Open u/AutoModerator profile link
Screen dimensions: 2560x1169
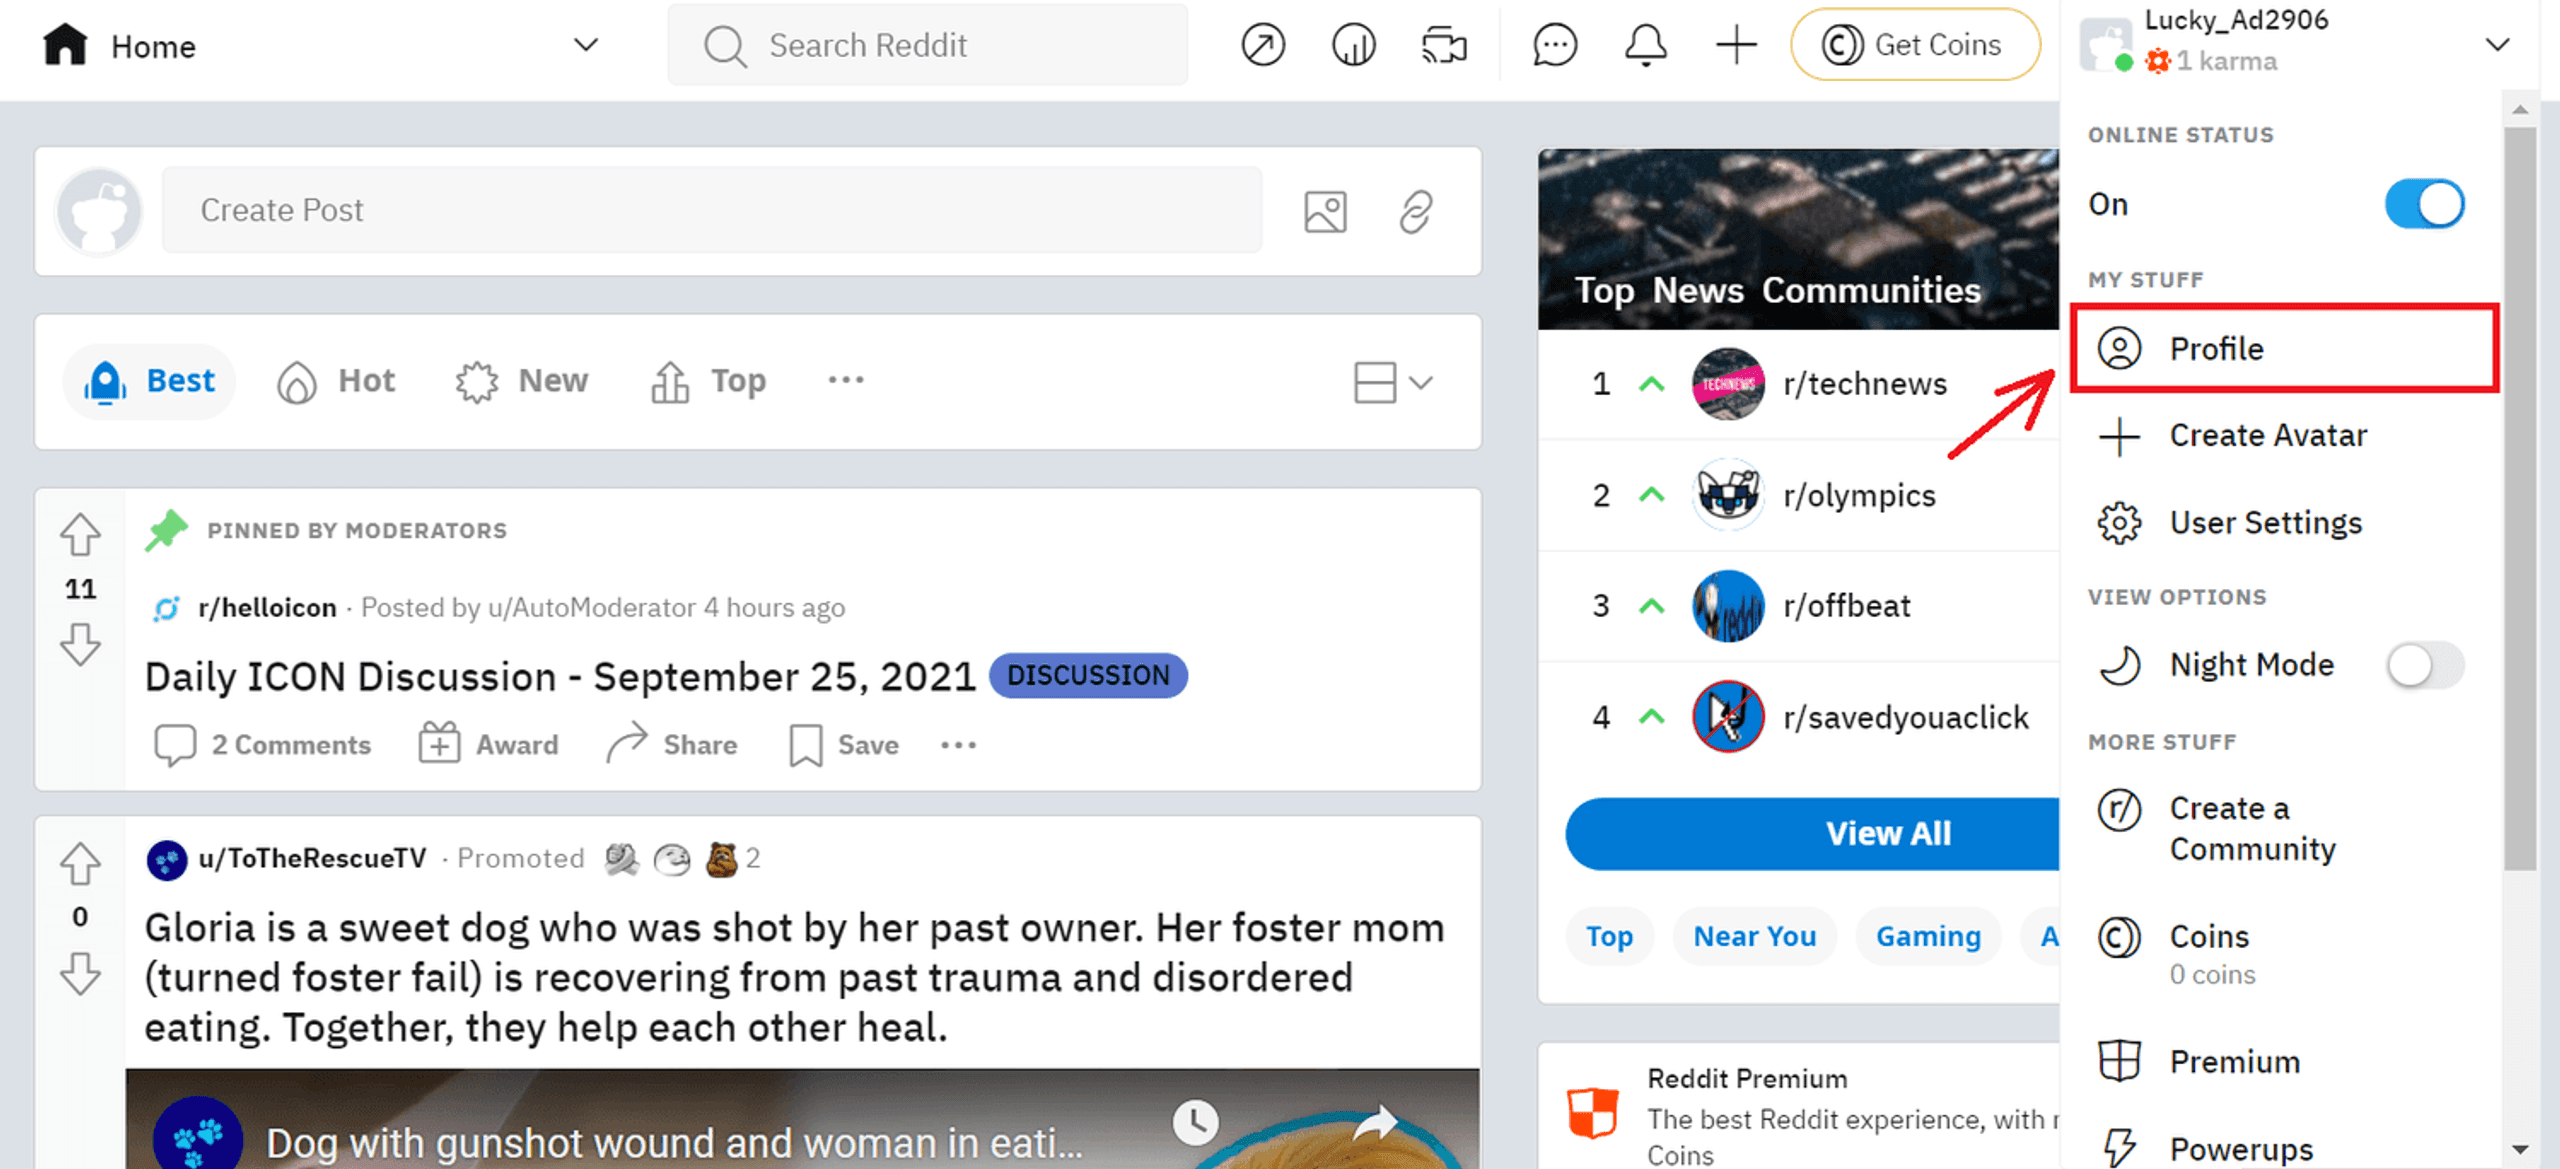[x=591, y=608]
